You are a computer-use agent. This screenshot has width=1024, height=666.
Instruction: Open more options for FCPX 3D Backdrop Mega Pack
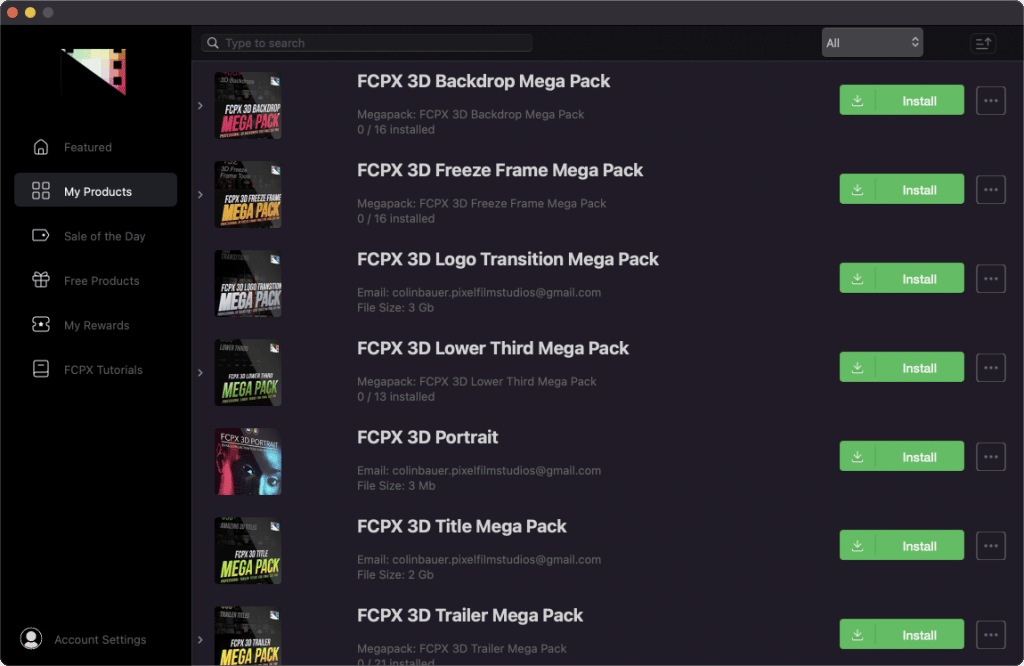[x=991, y=101]
